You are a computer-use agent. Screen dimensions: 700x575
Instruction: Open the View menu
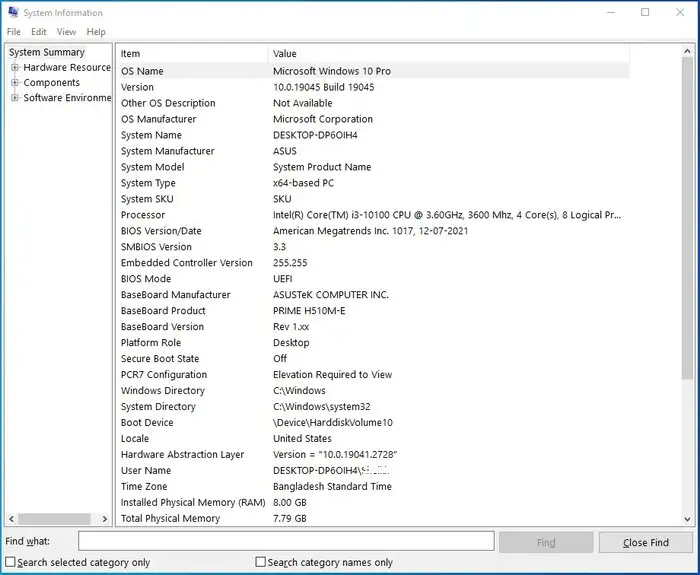[x=66, y=32]
